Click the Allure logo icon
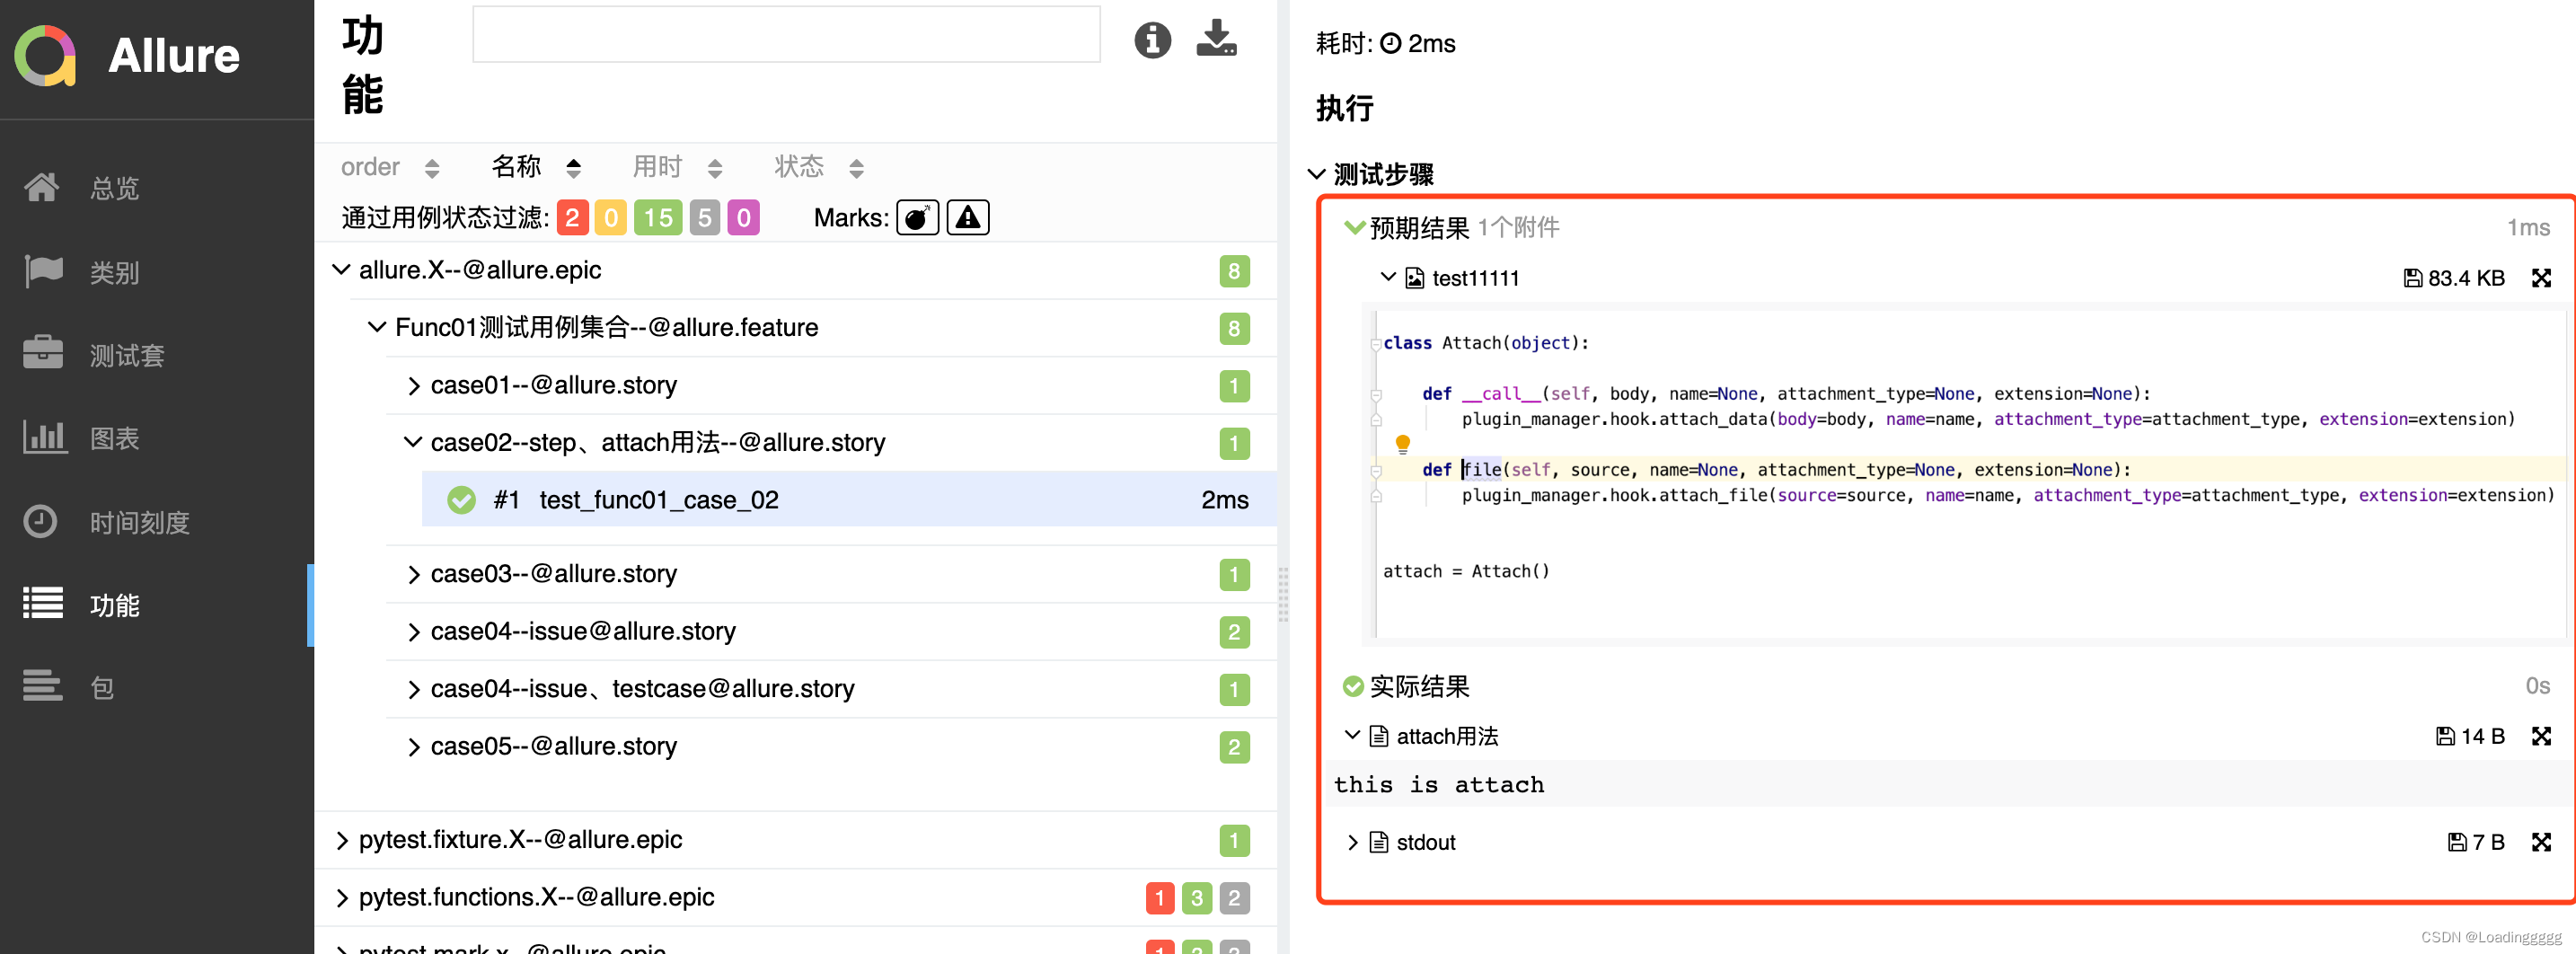 pos(46,56)
